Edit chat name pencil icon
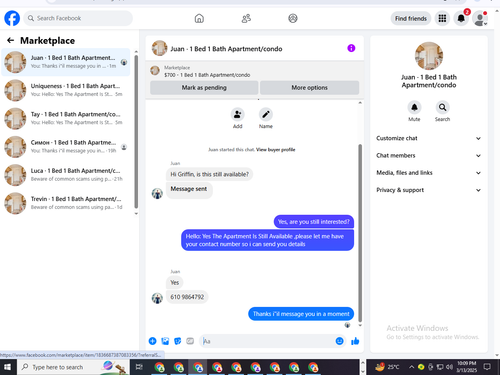 click(266, 115)
